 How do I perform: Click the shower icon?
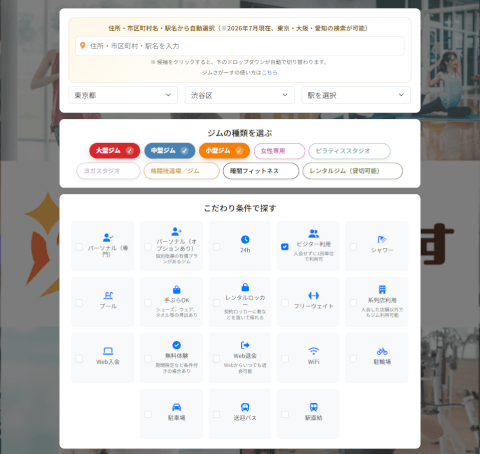pyautogui.click(x=382, y=239)
